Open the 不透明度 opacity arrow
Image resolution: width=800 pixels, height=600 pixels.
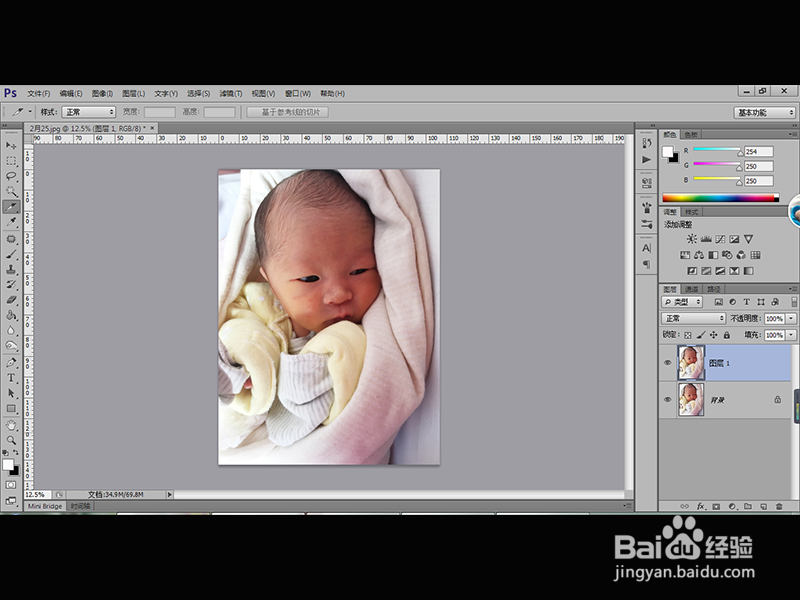(x=791, y=318)
